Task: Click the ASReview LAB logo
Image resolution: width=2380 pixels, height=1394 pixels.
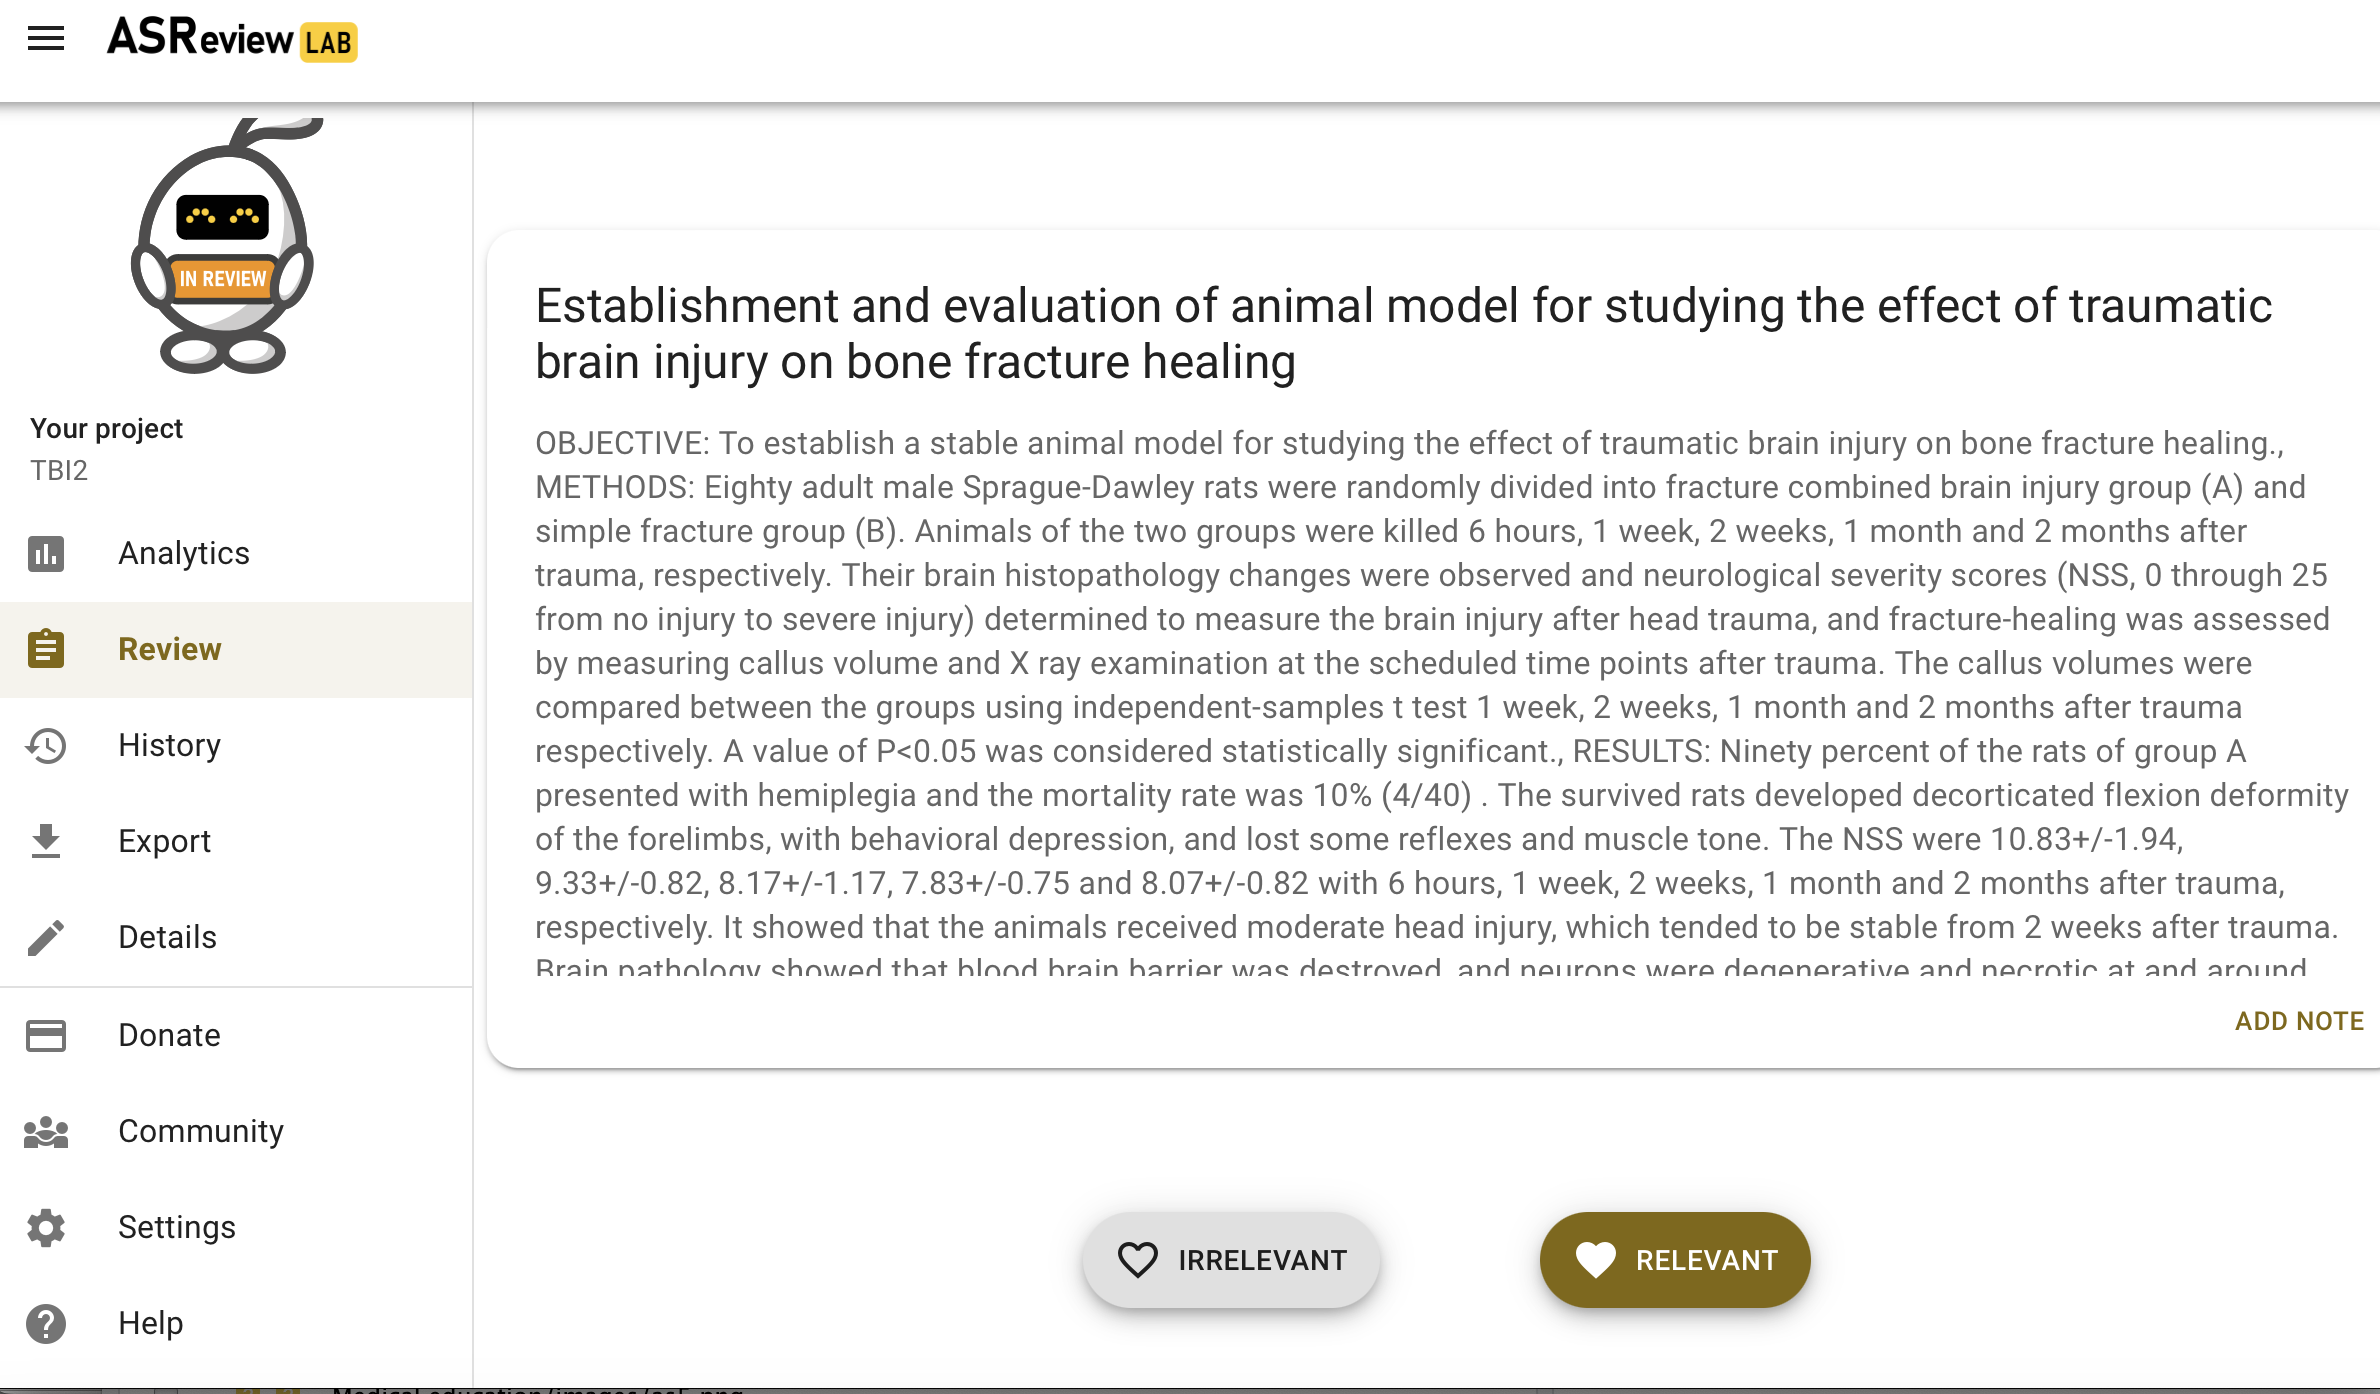Action: pyautogui.click(x=232, y=39)
